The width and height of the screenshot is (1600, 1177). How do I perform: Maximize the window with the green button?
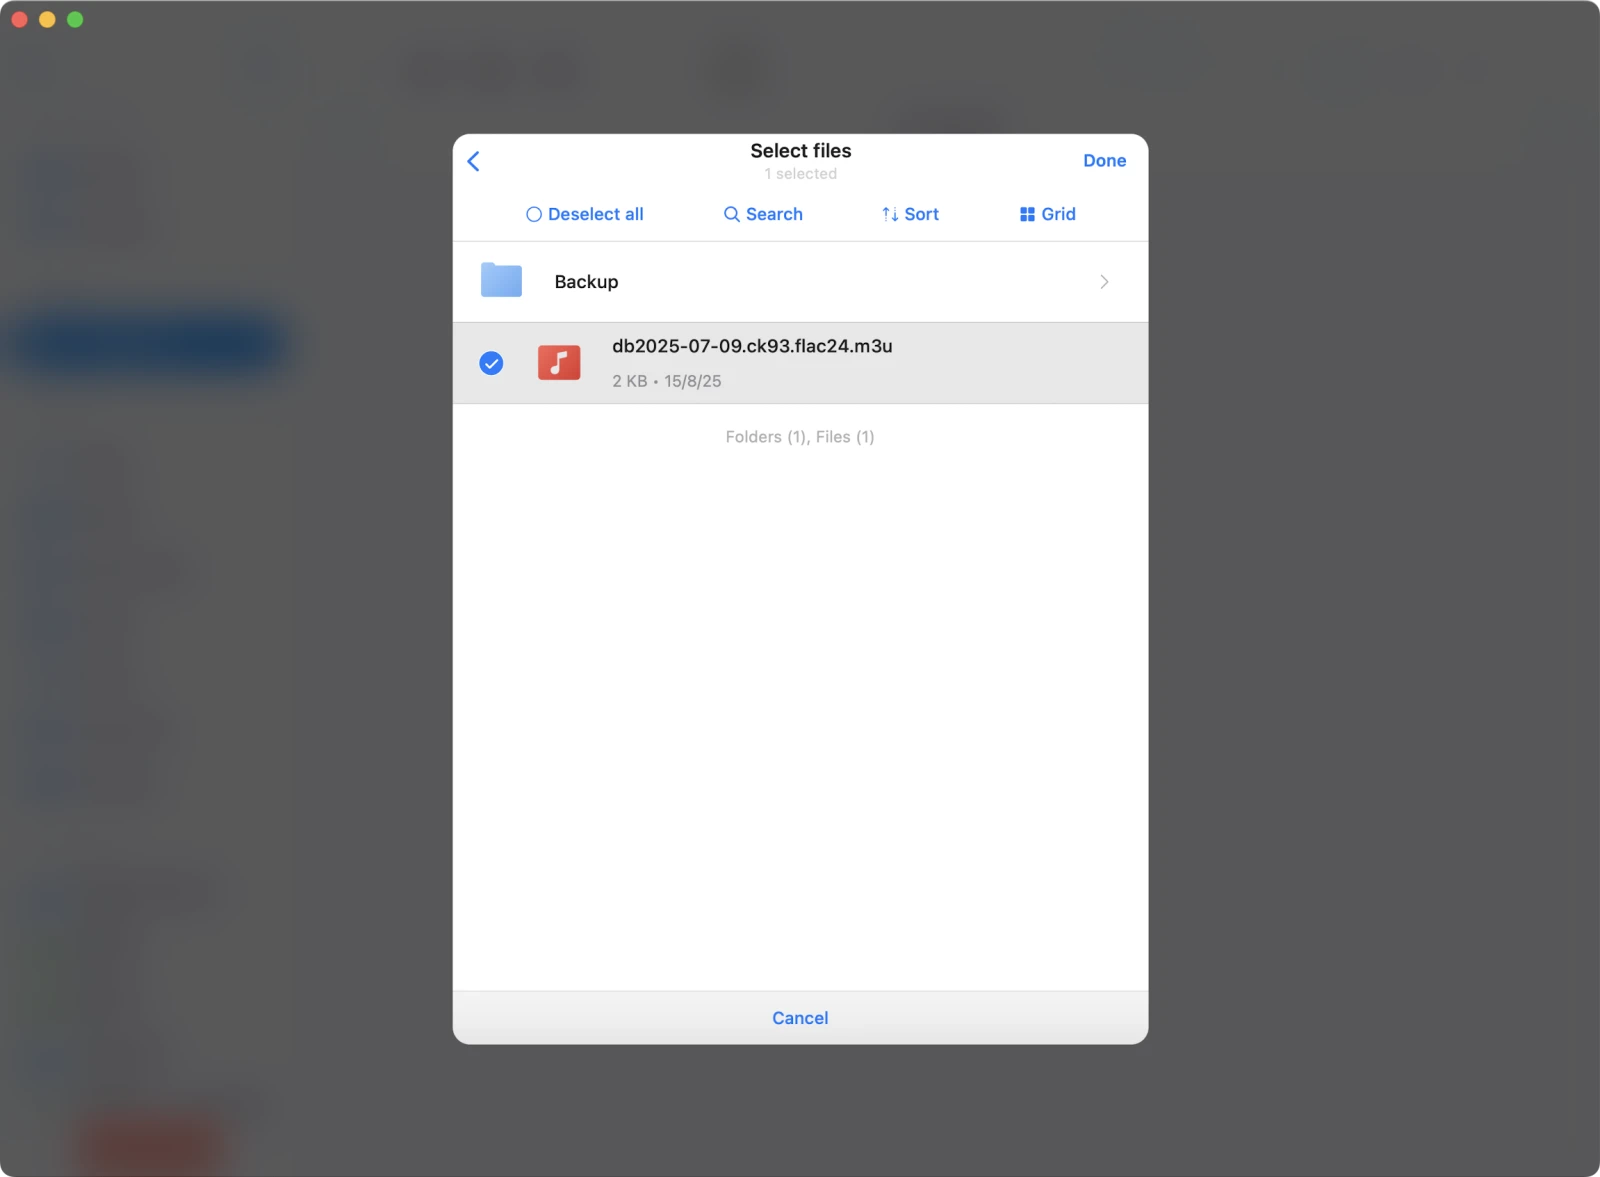(75, 20)
